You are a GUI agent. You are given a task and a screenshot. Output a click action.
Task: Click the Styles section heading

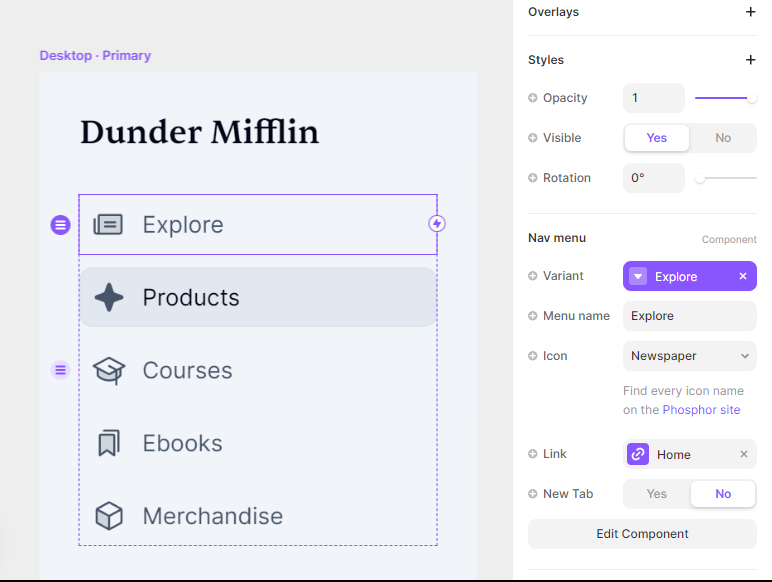tap(546, 60)
